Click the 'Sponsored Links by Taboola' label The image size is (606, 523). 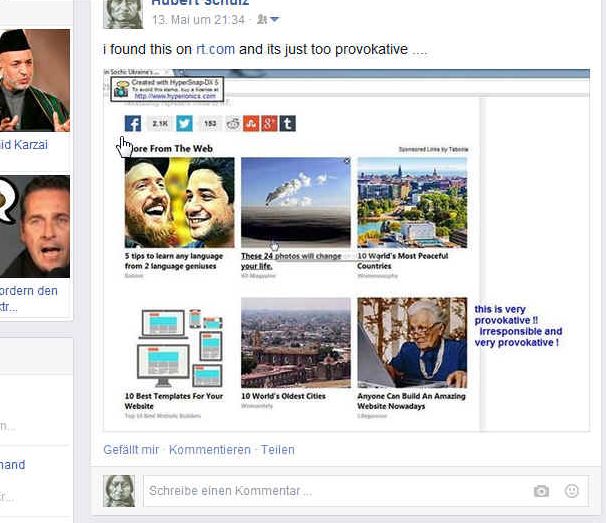click(433, 149)
